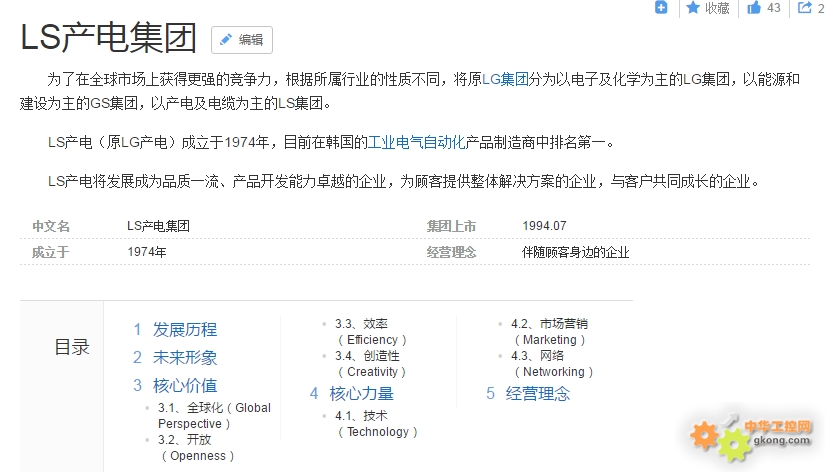Click the 编辑 edit button
The width and height of the screenshot is (825, 472).
point(242,40)
